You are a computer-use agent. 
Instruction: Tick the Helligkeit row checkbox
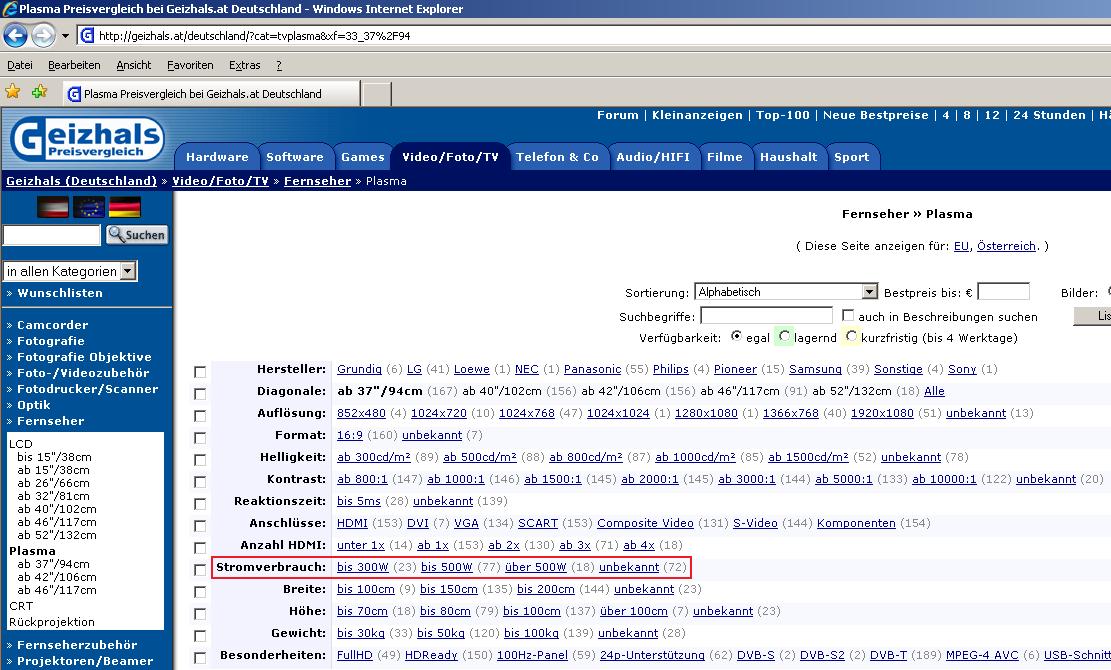click(200, 460)
